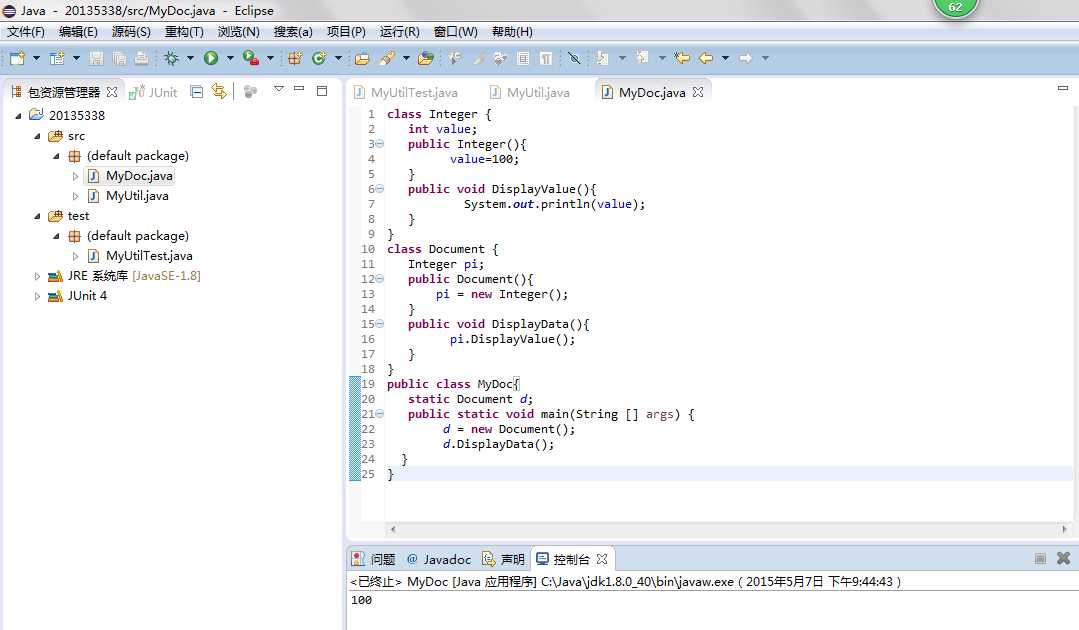Fold DisplayValue method at line 6
Viewport: 1079px width, 630px height.
[x=379, y=188]
